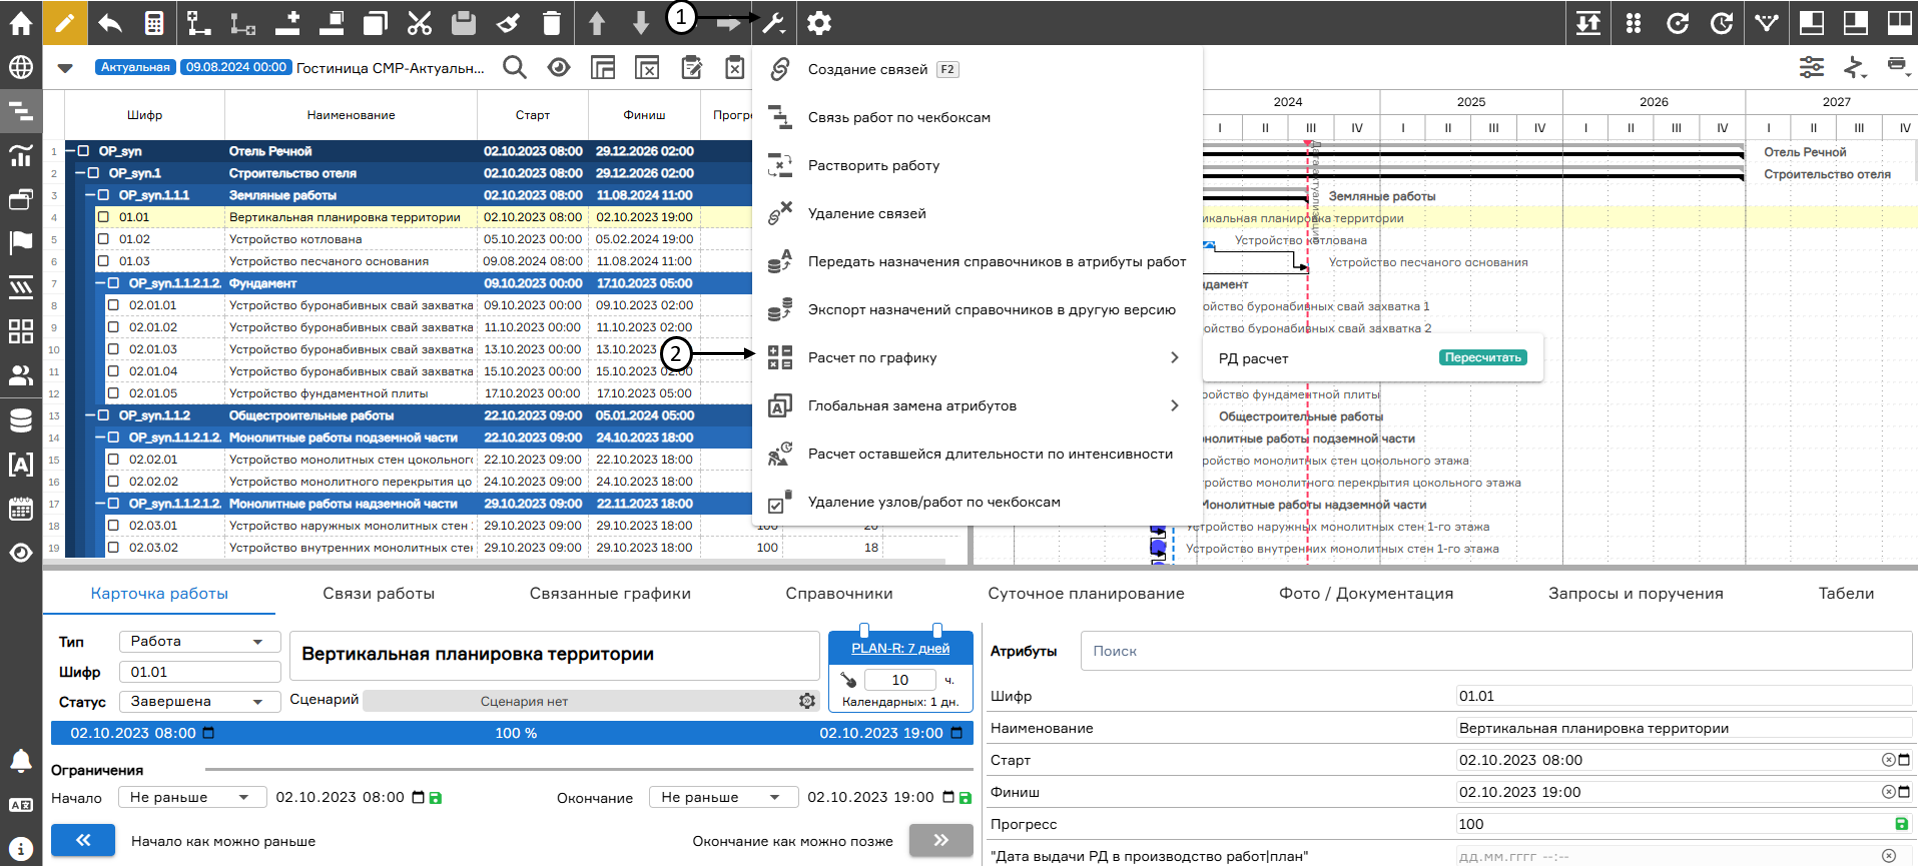Click the attributes Поиск search field
This screenshot has height=866, width=1918.
pyautogui.click(x=1496, y=651)
